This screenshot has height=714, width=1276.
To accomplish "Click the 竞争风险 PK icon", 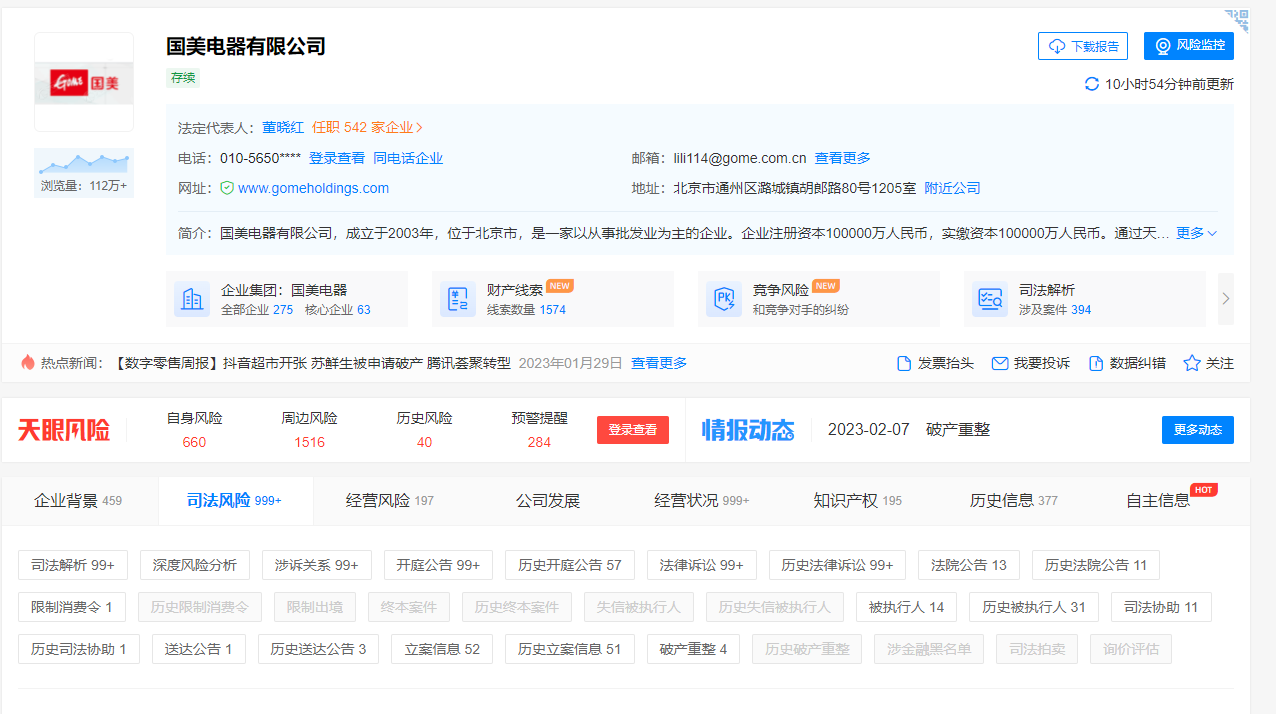I will click(x=724, y=299).
